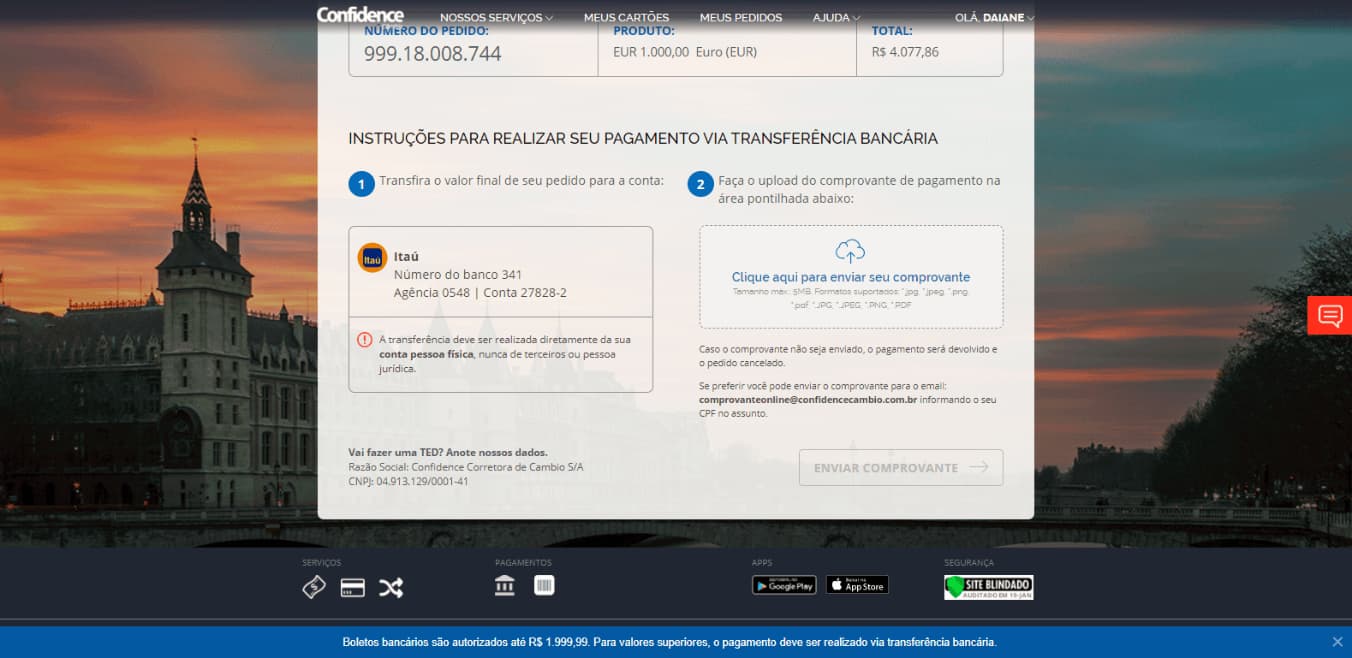Open the live chat widget
The image size is (1352, 658).
(1330, 316)
